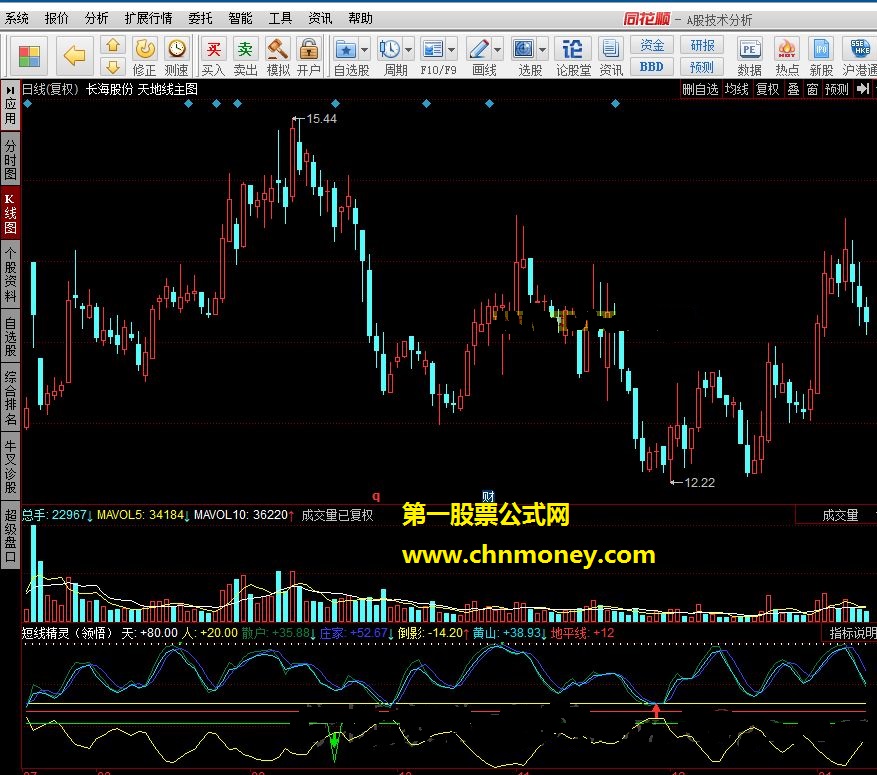Screen dimensions: 877x775
Task: Open the 帮助 menu
Action: tap(360, 18)
